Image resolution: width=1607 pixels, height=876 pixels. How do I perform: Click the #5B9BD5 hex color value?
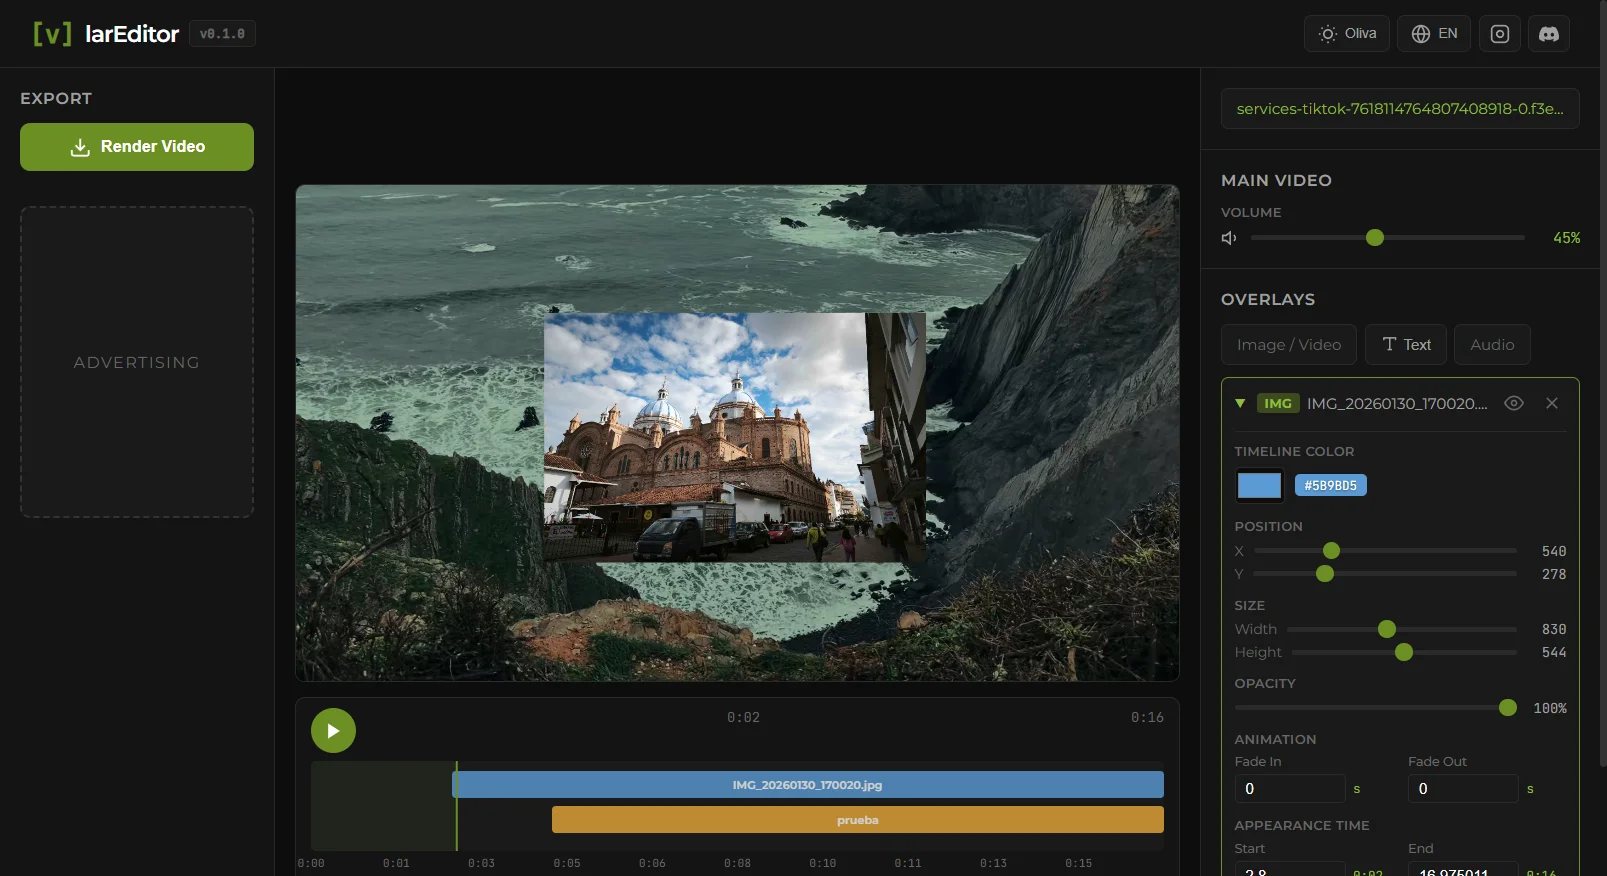[1331, 486]
